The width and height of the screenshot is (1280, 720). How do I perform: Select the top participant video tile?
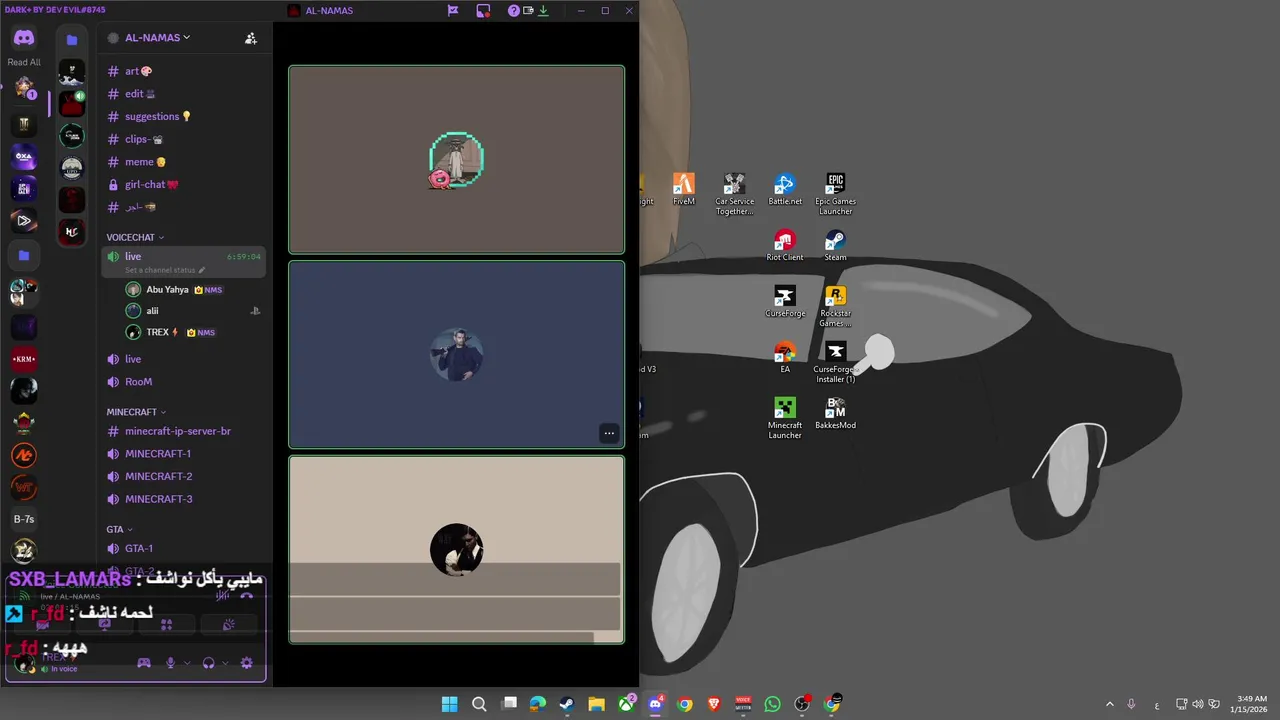pyautogui.click(x=457, y=160)
